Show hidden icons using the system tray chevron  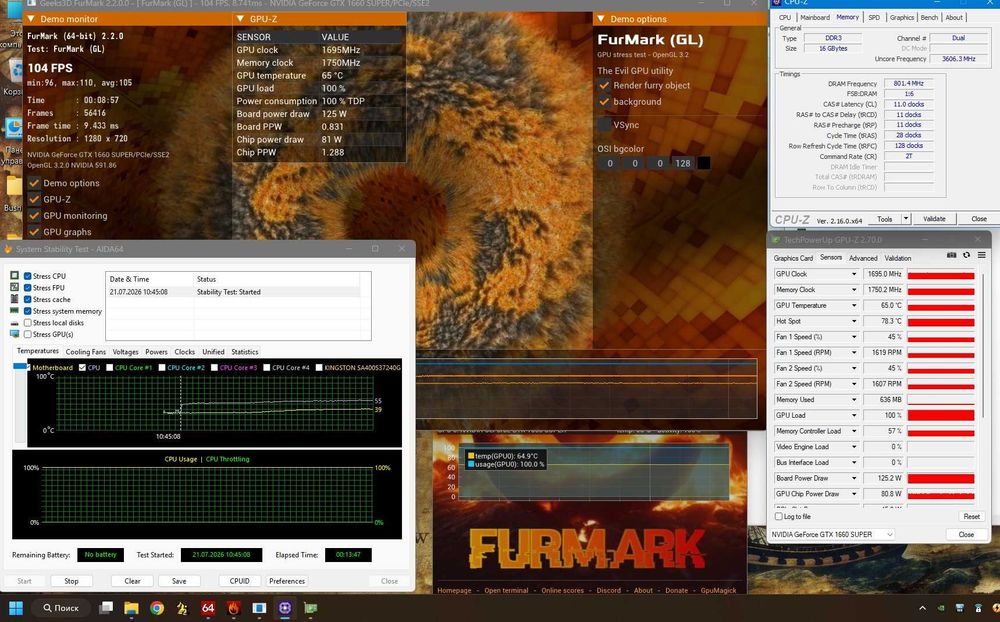[922, 608]
